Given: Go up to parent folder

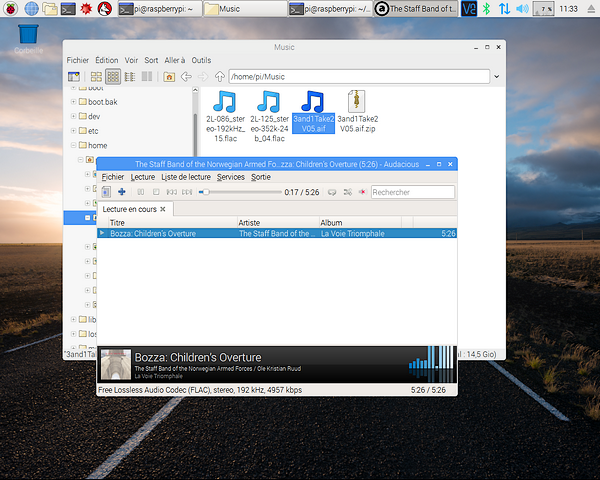Looking at the screenshot, I should [x=219, y=77].
